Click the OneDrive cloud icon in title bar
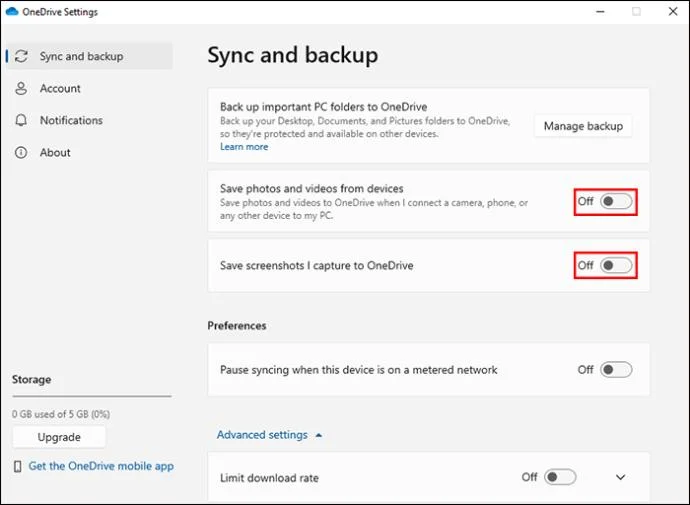The image size is (690, 505). 12,11
